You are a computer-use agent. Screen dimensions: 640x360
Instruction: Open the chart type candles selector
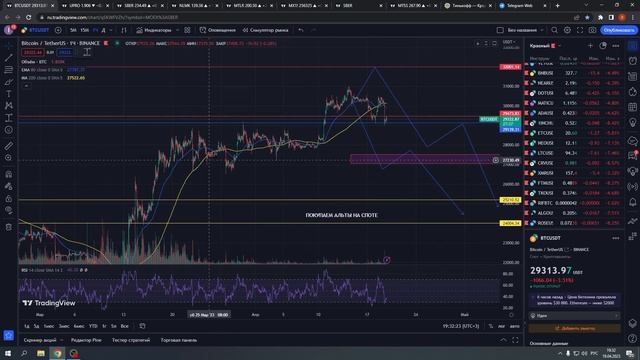click(124, 30)
